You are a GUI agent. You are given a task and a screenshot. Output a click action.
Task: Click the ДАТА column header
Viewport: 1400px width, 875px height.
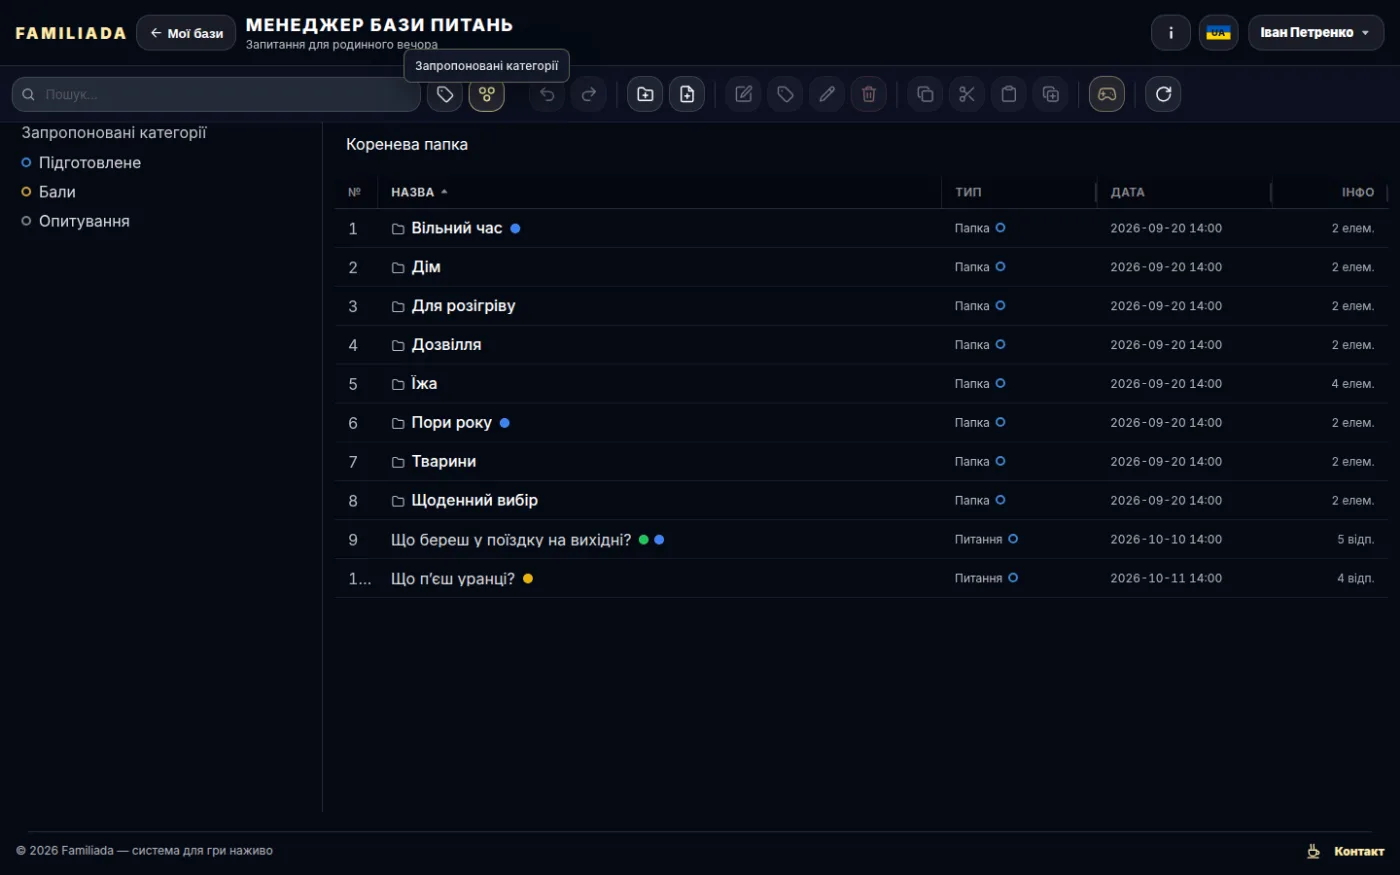(1128, 192)
